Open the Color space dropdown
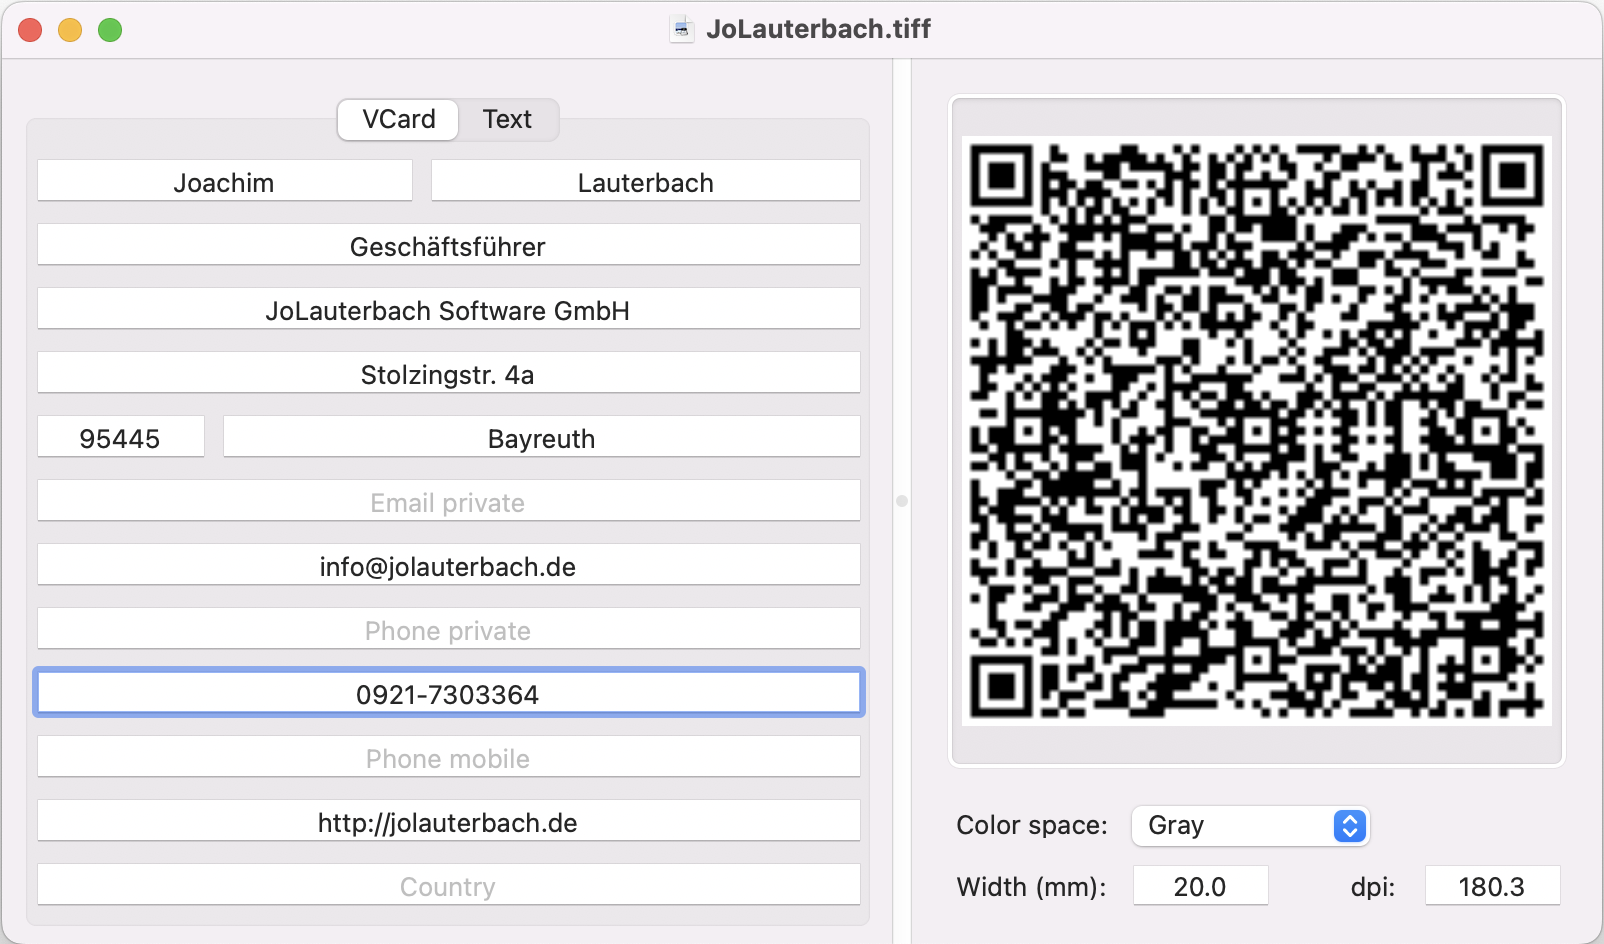 1250,825
